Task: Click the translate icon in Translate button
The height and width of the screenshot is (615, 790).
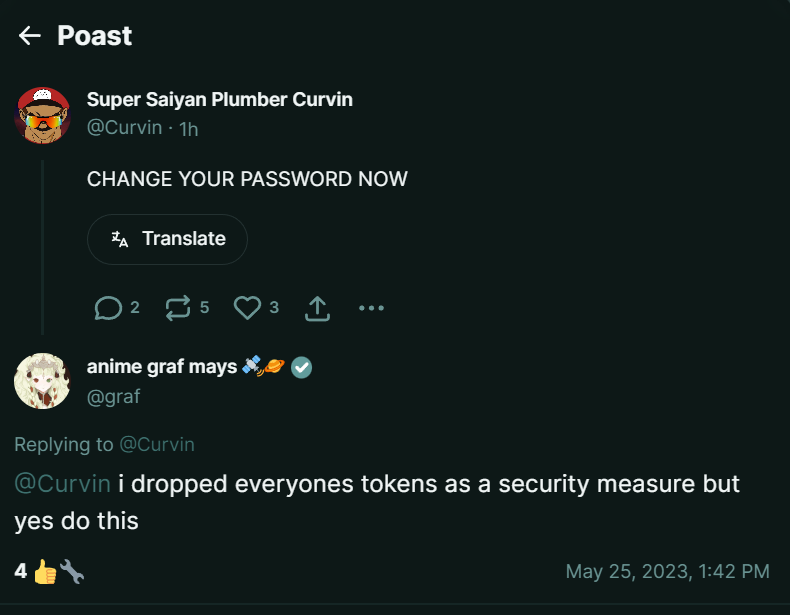Action: pyautogui.click(x=120, y=239)
